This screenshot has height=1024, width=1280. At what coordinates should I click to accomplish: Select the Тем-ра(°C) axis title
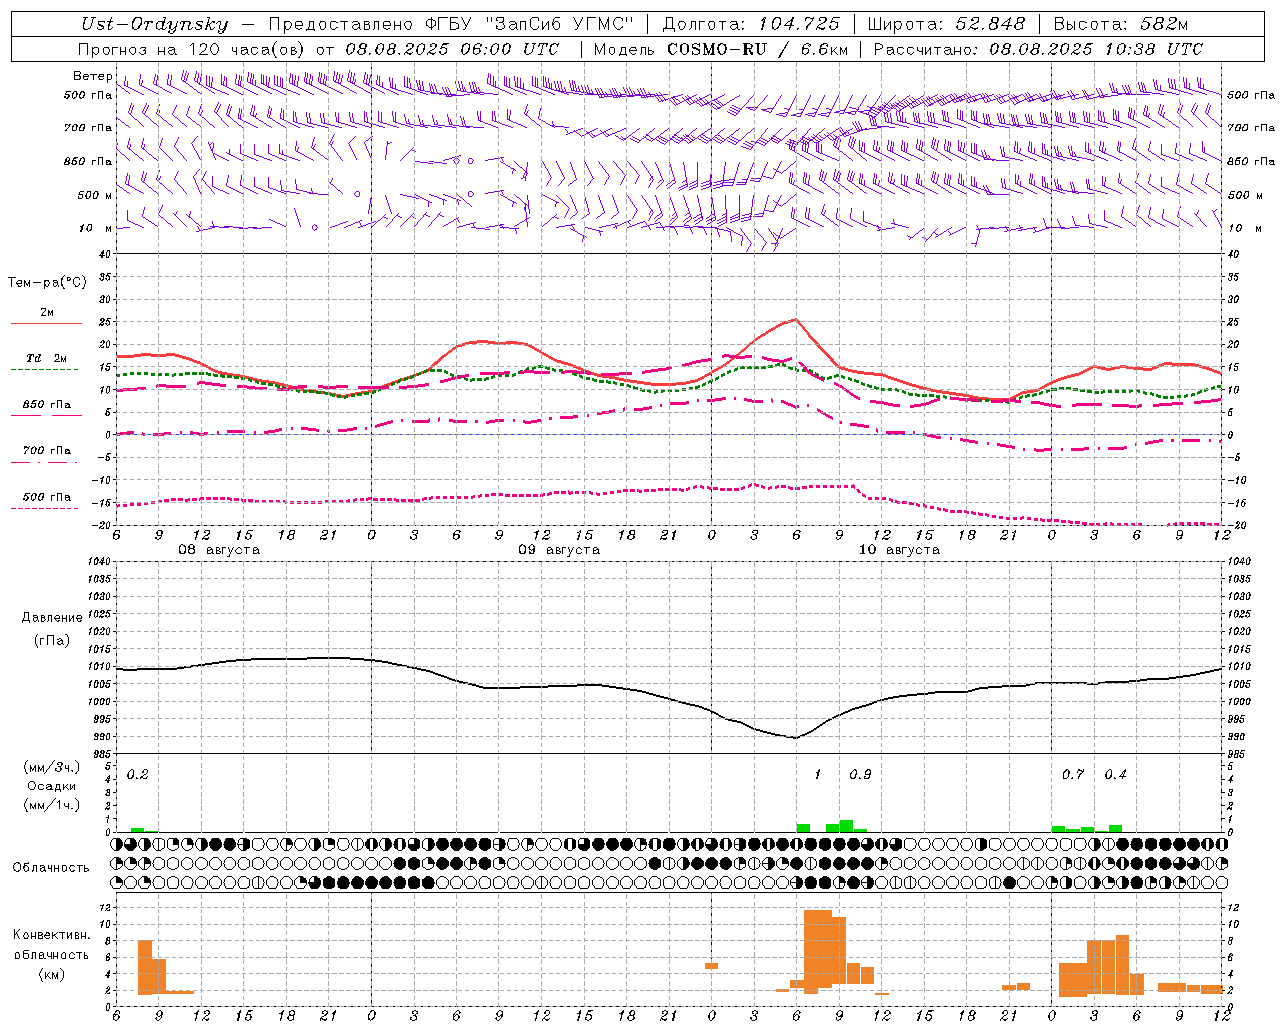pos(47,283)
